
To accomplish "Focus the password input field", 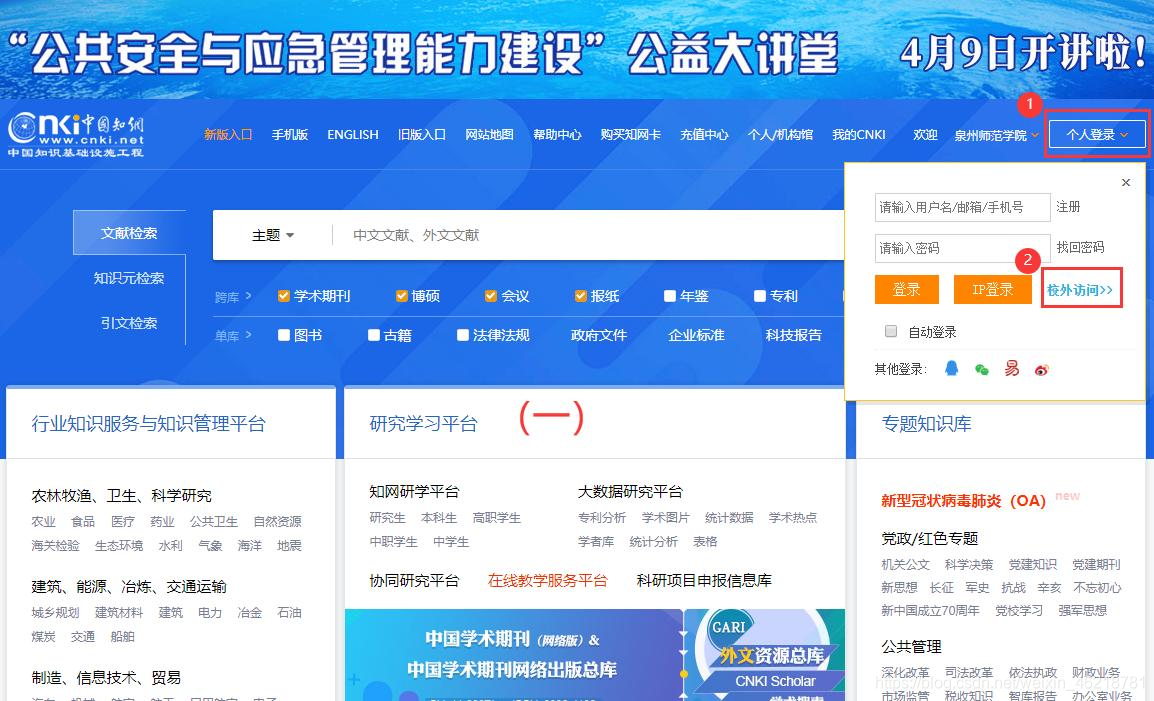I will point(963,248).
